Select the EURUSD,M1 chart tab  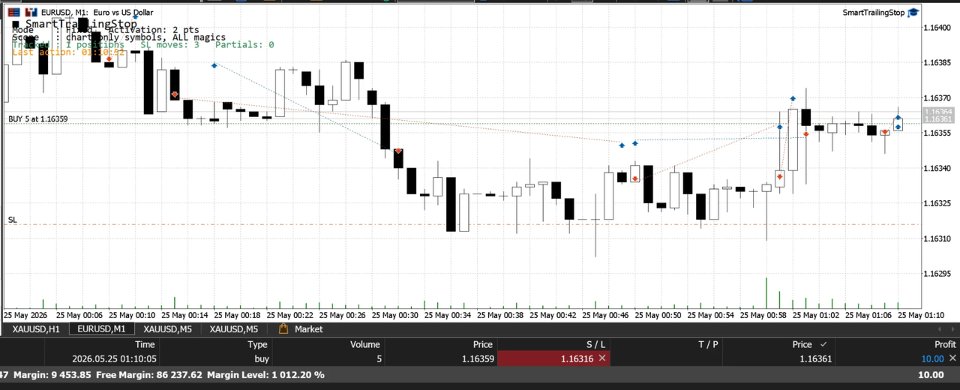pos(101,329)
